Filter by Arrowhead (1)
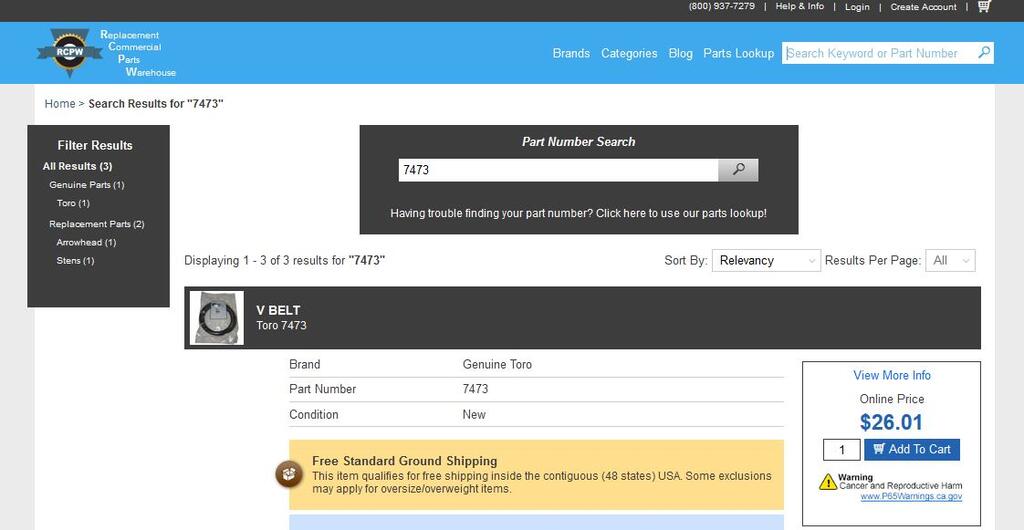Viewport: 1024px width, 530px height. coord(86,242)
